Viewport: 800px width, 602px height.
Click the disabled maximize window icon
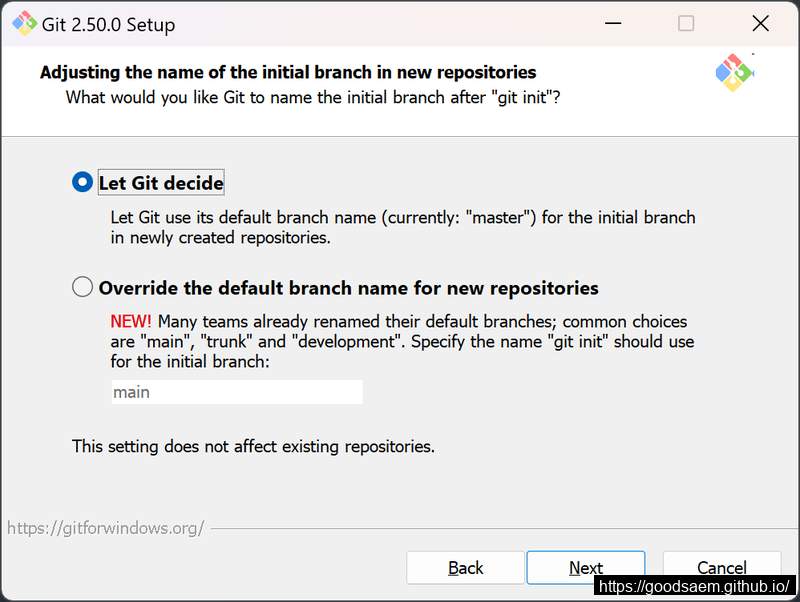686,23
